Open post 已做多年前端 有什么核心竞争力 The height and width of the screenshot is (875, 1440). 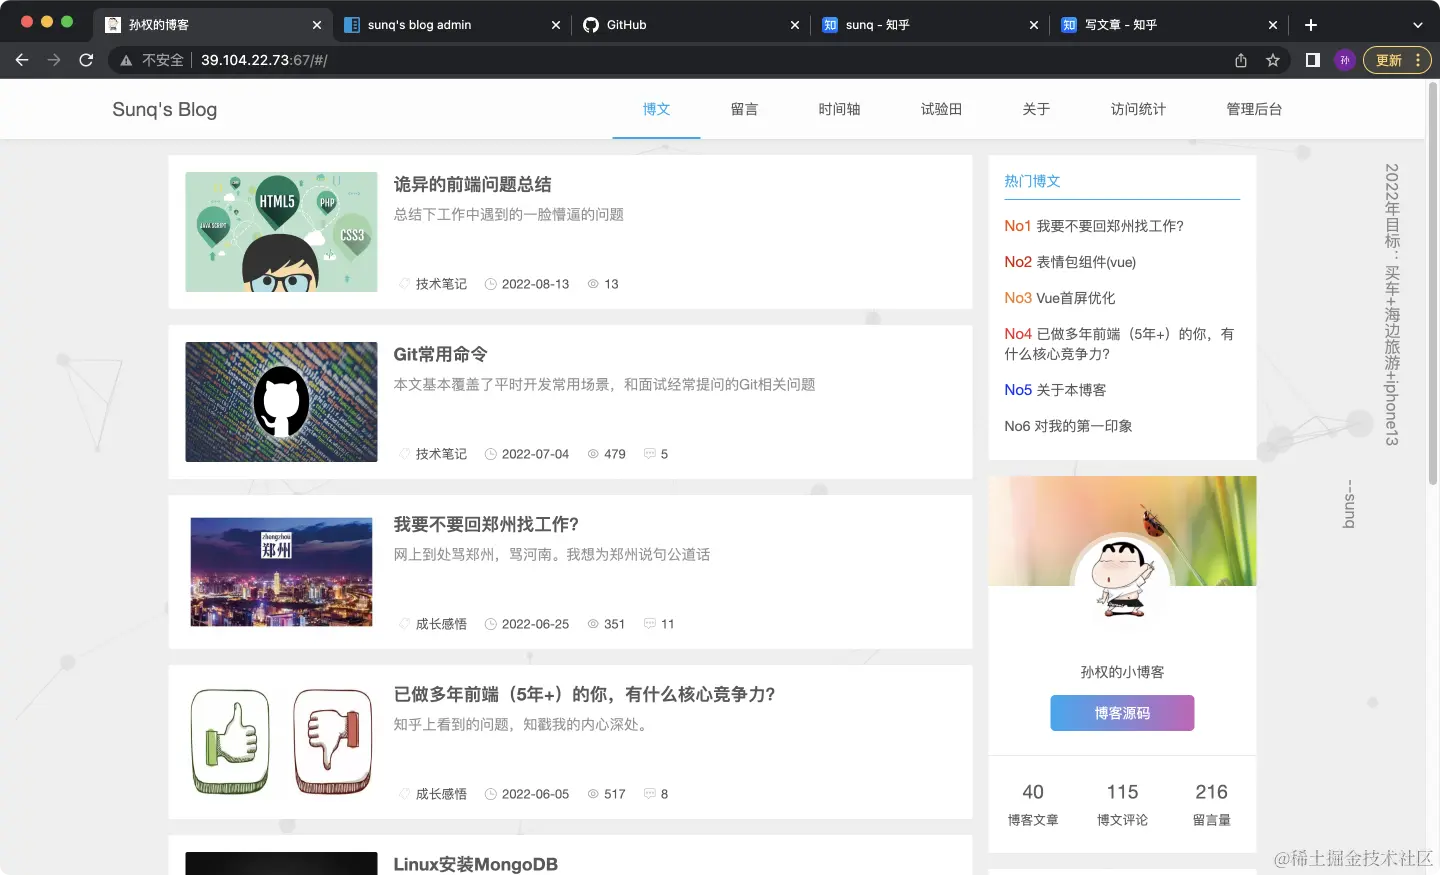584,694
